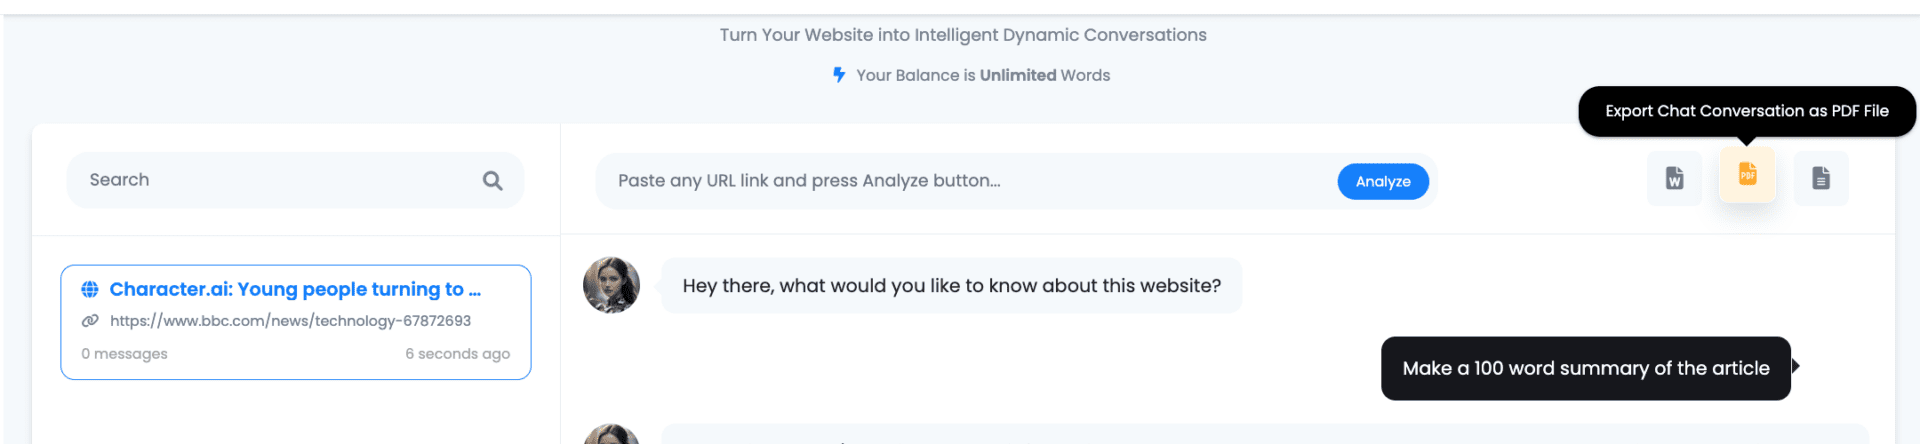Viewport: 1920px width, 444px height.
Task: Click the lightning bolt balance icon
Action: pos(839,75)
